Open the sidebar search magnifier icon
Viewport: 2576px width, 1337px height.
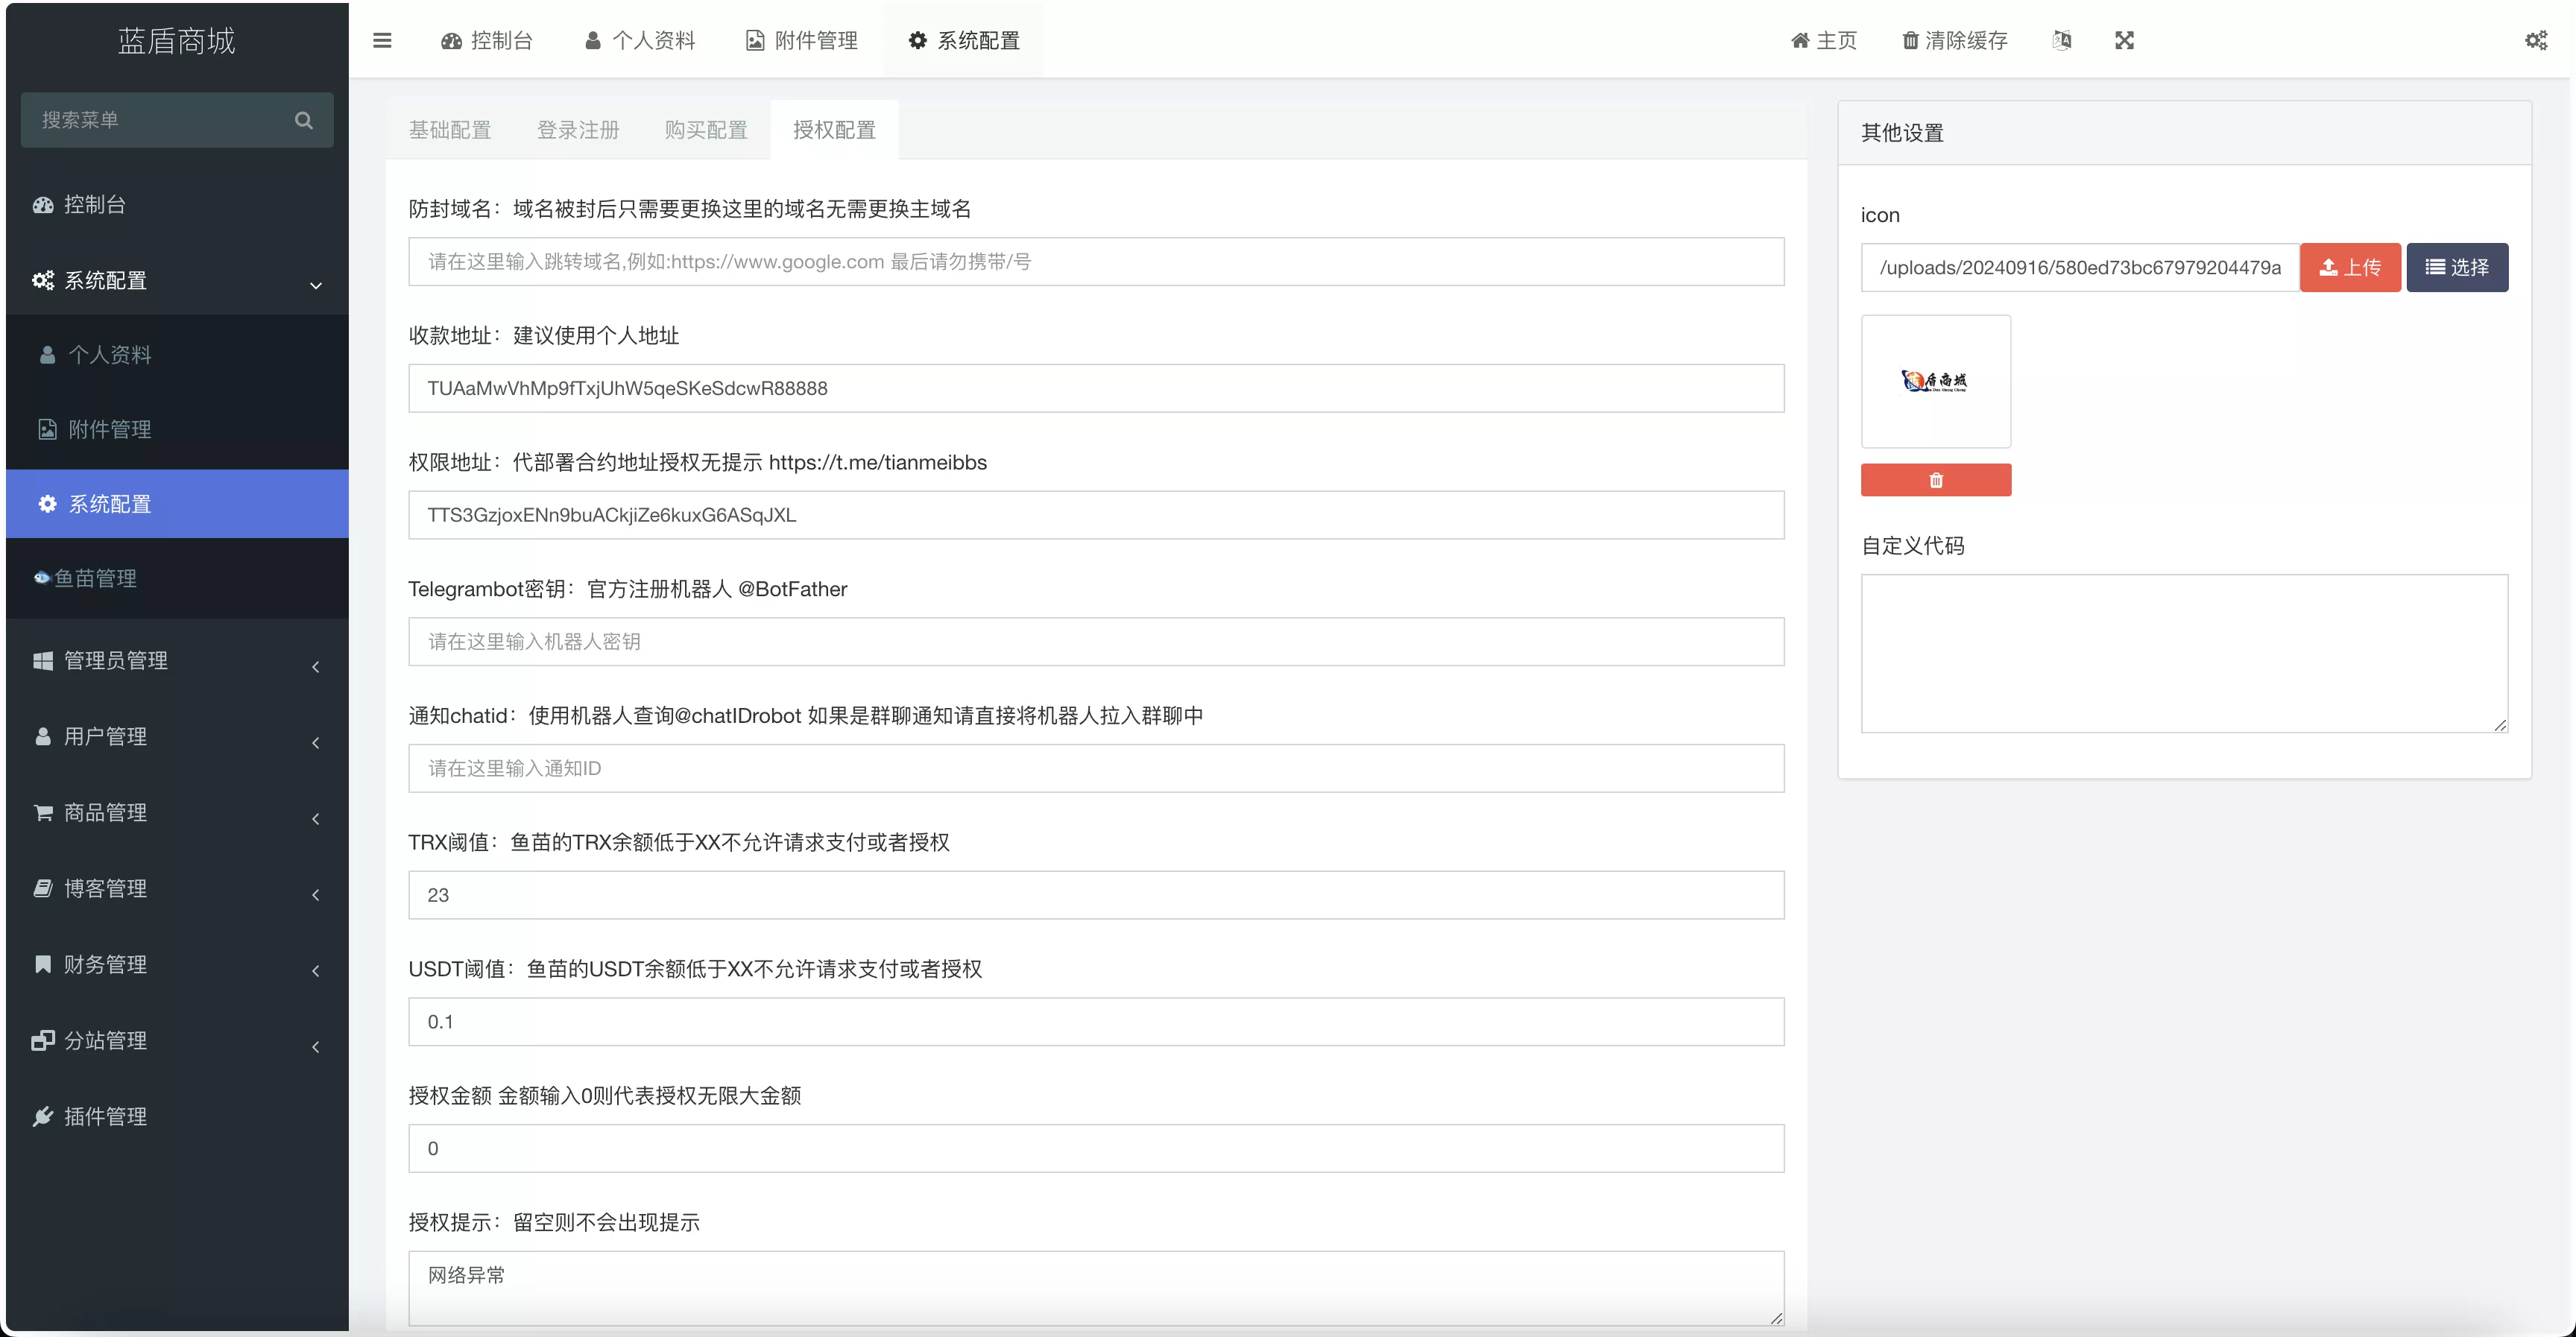pos(304,120)
